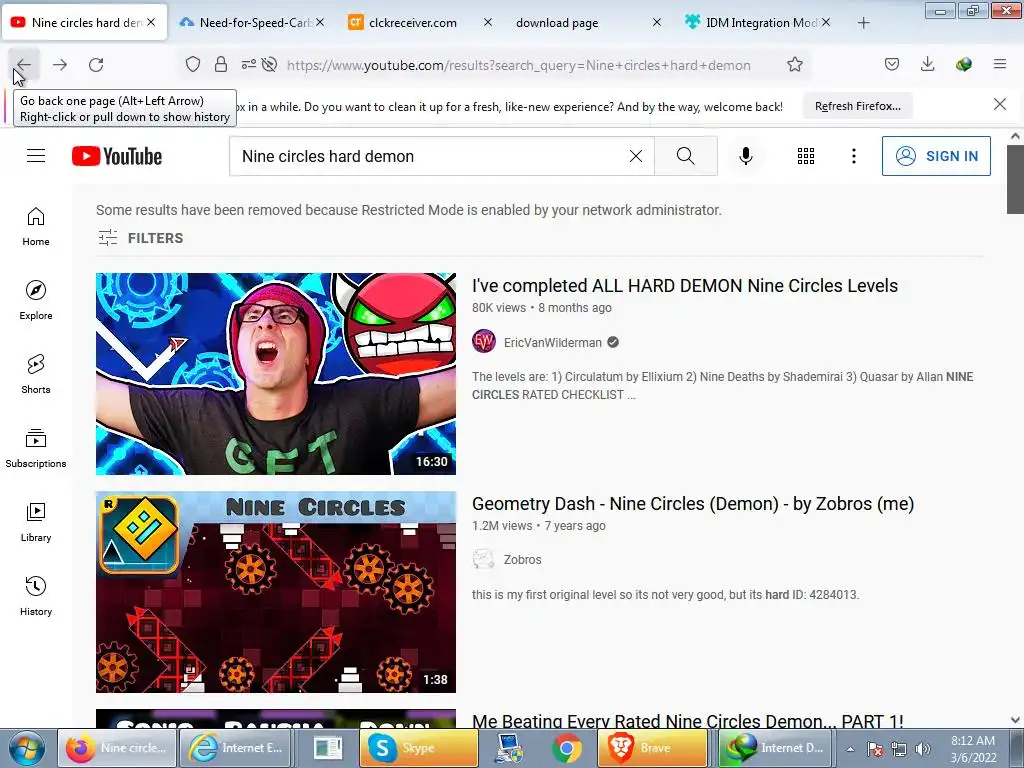Click the IDM extension icon in toolbar

tap(964, 64)
